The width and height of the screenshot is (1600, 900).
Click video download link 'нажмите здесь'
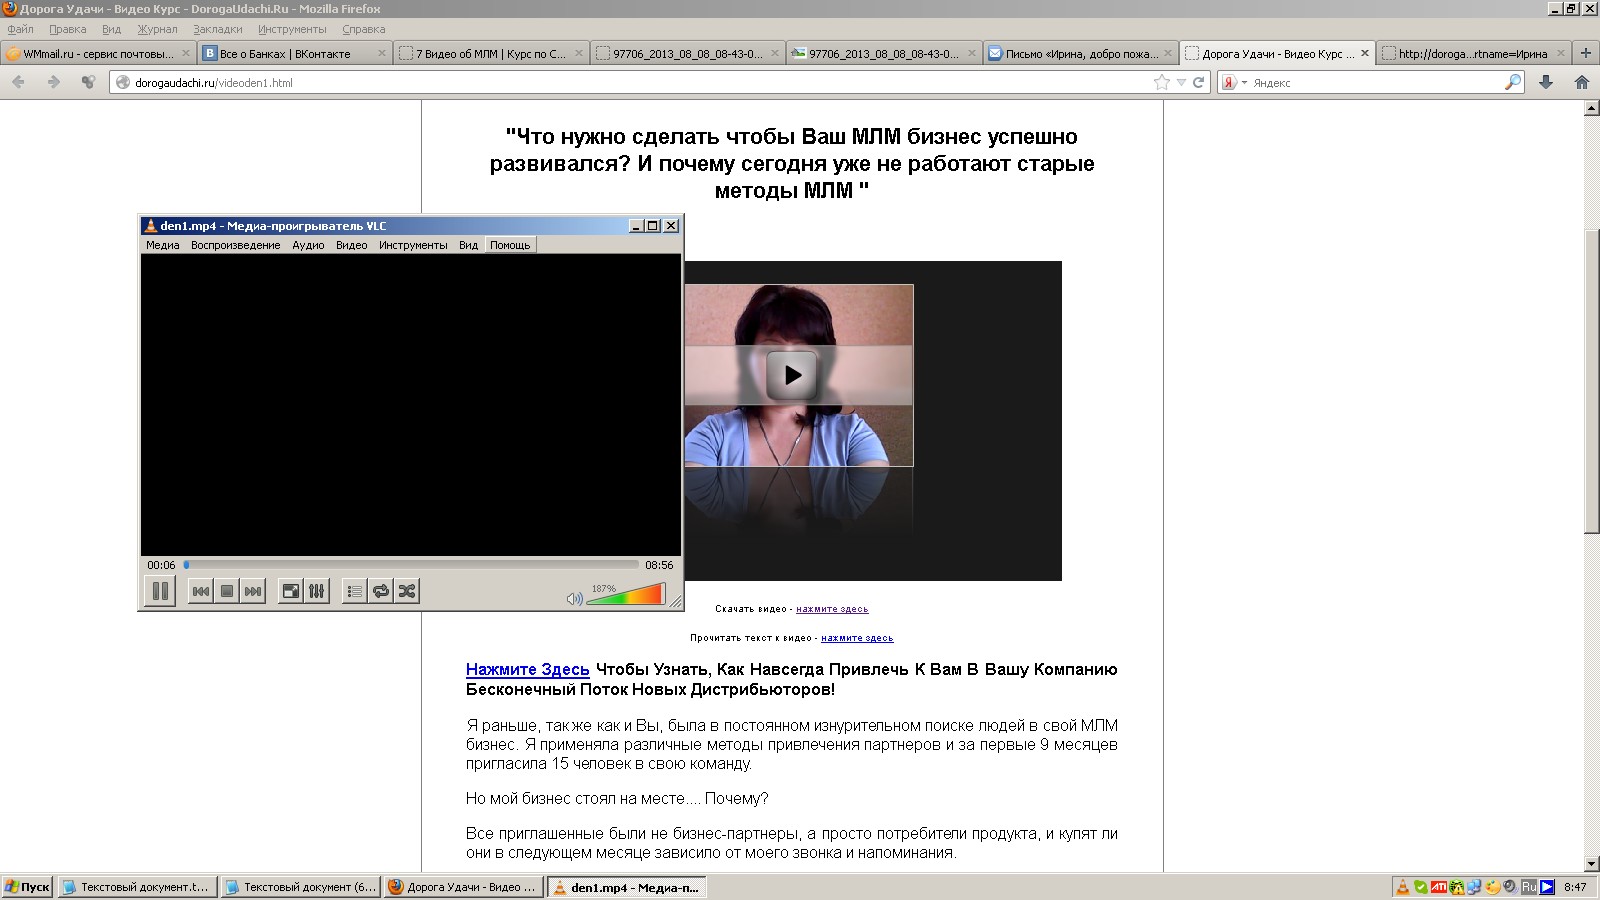coord(832,609)
